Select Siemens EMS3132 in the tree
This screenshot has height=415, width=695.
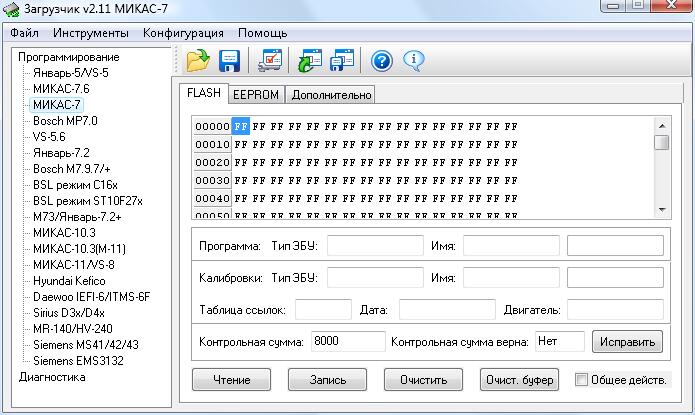pyautogui.click(x=78, y=360)
